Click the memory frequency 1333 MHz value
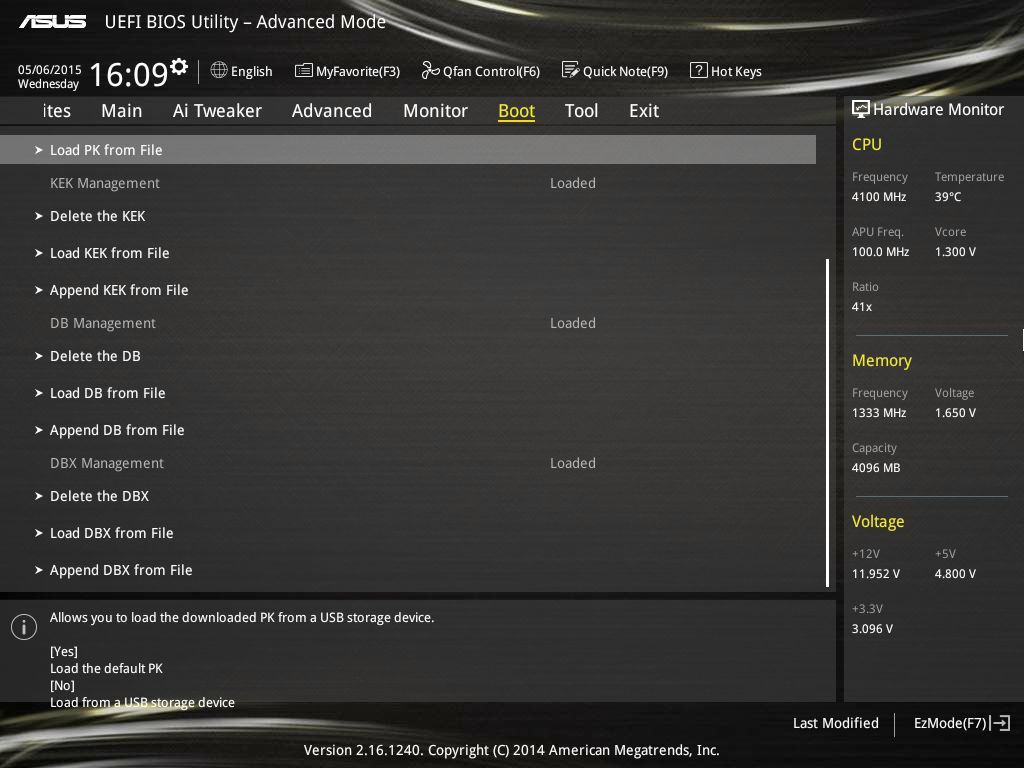 click(878, 413)
